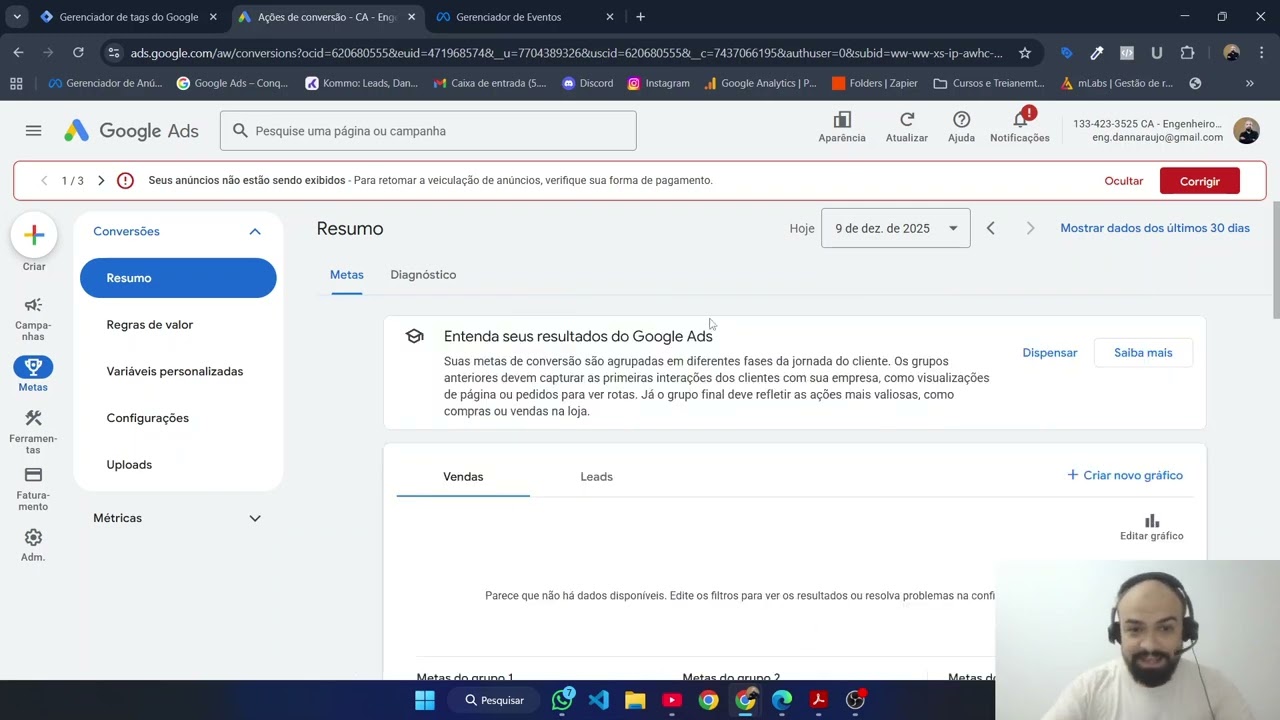The height and width of the screenshot is (720, 1280).
Task: Click the page vertical scrollbar
Action: pyautogui.click(x=1275, y=260)
